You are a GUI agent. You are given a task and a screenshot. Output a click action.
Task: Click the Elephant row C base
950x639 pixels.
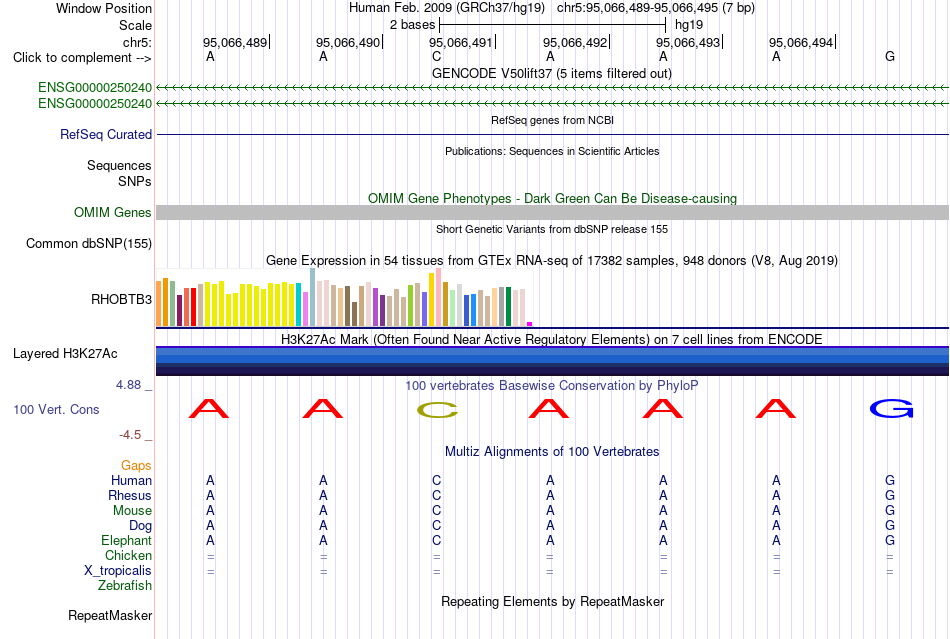pyautogui.click(x=436, y=540)
